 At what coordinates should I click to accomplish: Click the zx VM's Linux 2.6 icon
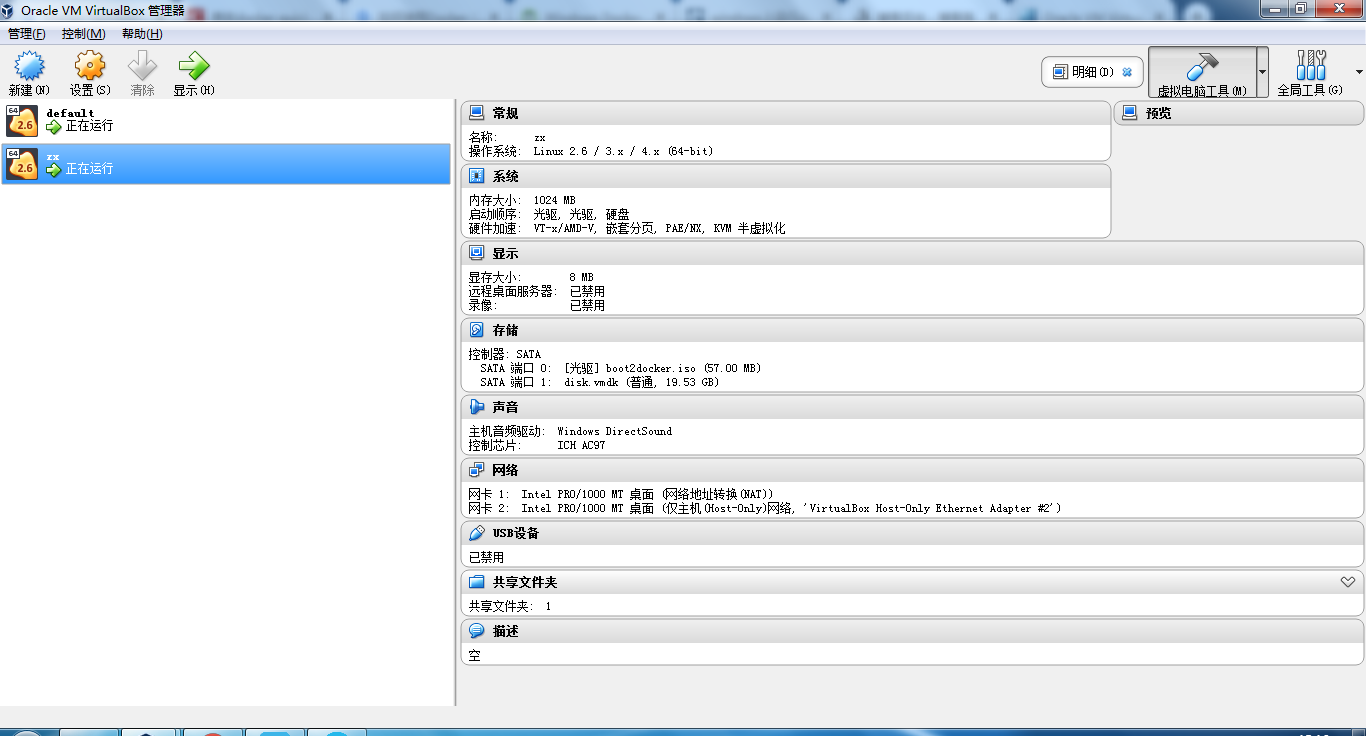click(22, 163)
